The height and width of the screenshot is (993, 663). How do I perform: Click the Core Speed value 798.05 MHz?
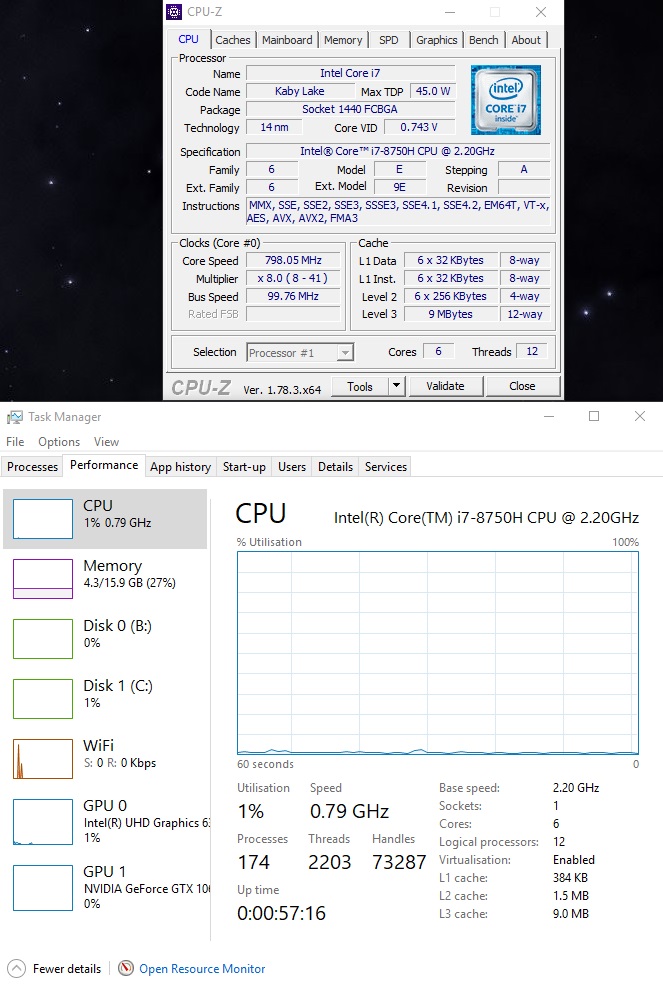pos(293,260)
